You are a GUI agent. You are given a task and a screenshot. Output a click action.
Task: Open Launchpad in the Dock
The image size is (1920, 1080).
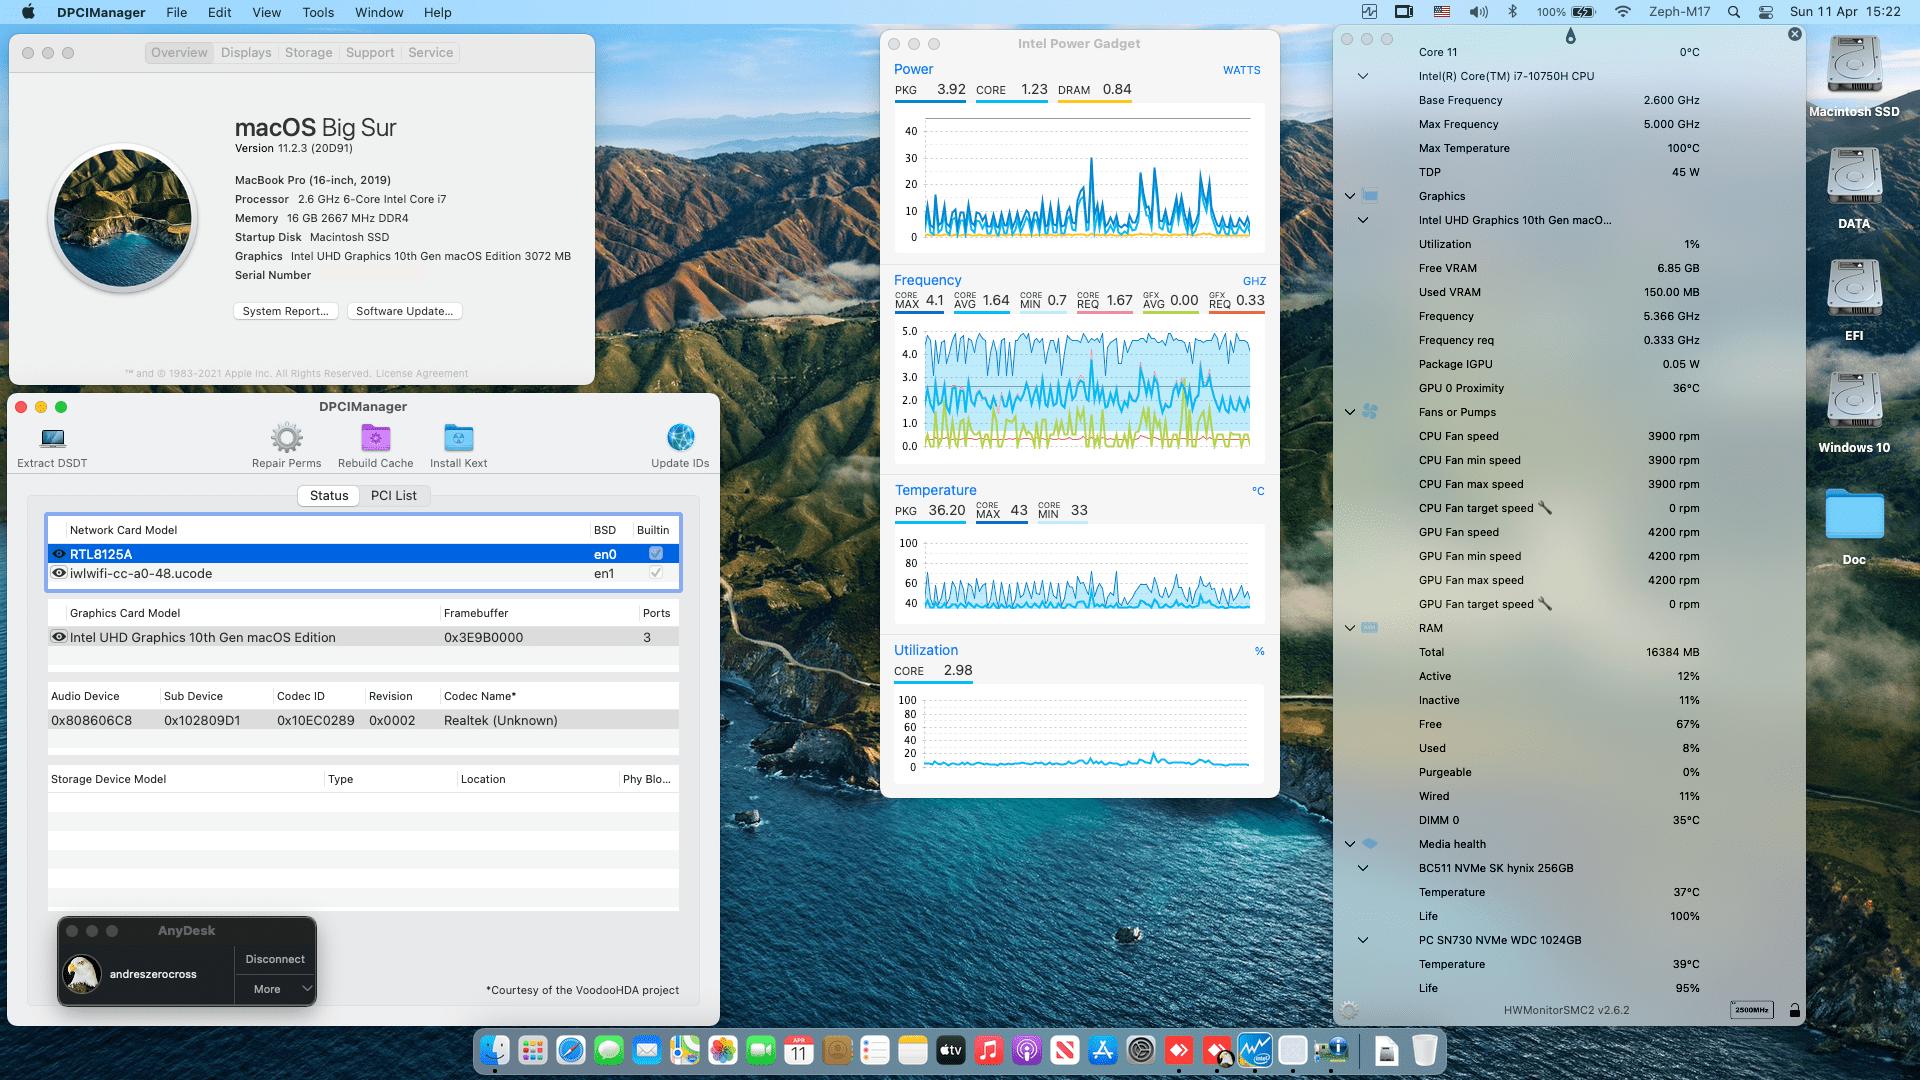coord(533,1050)
